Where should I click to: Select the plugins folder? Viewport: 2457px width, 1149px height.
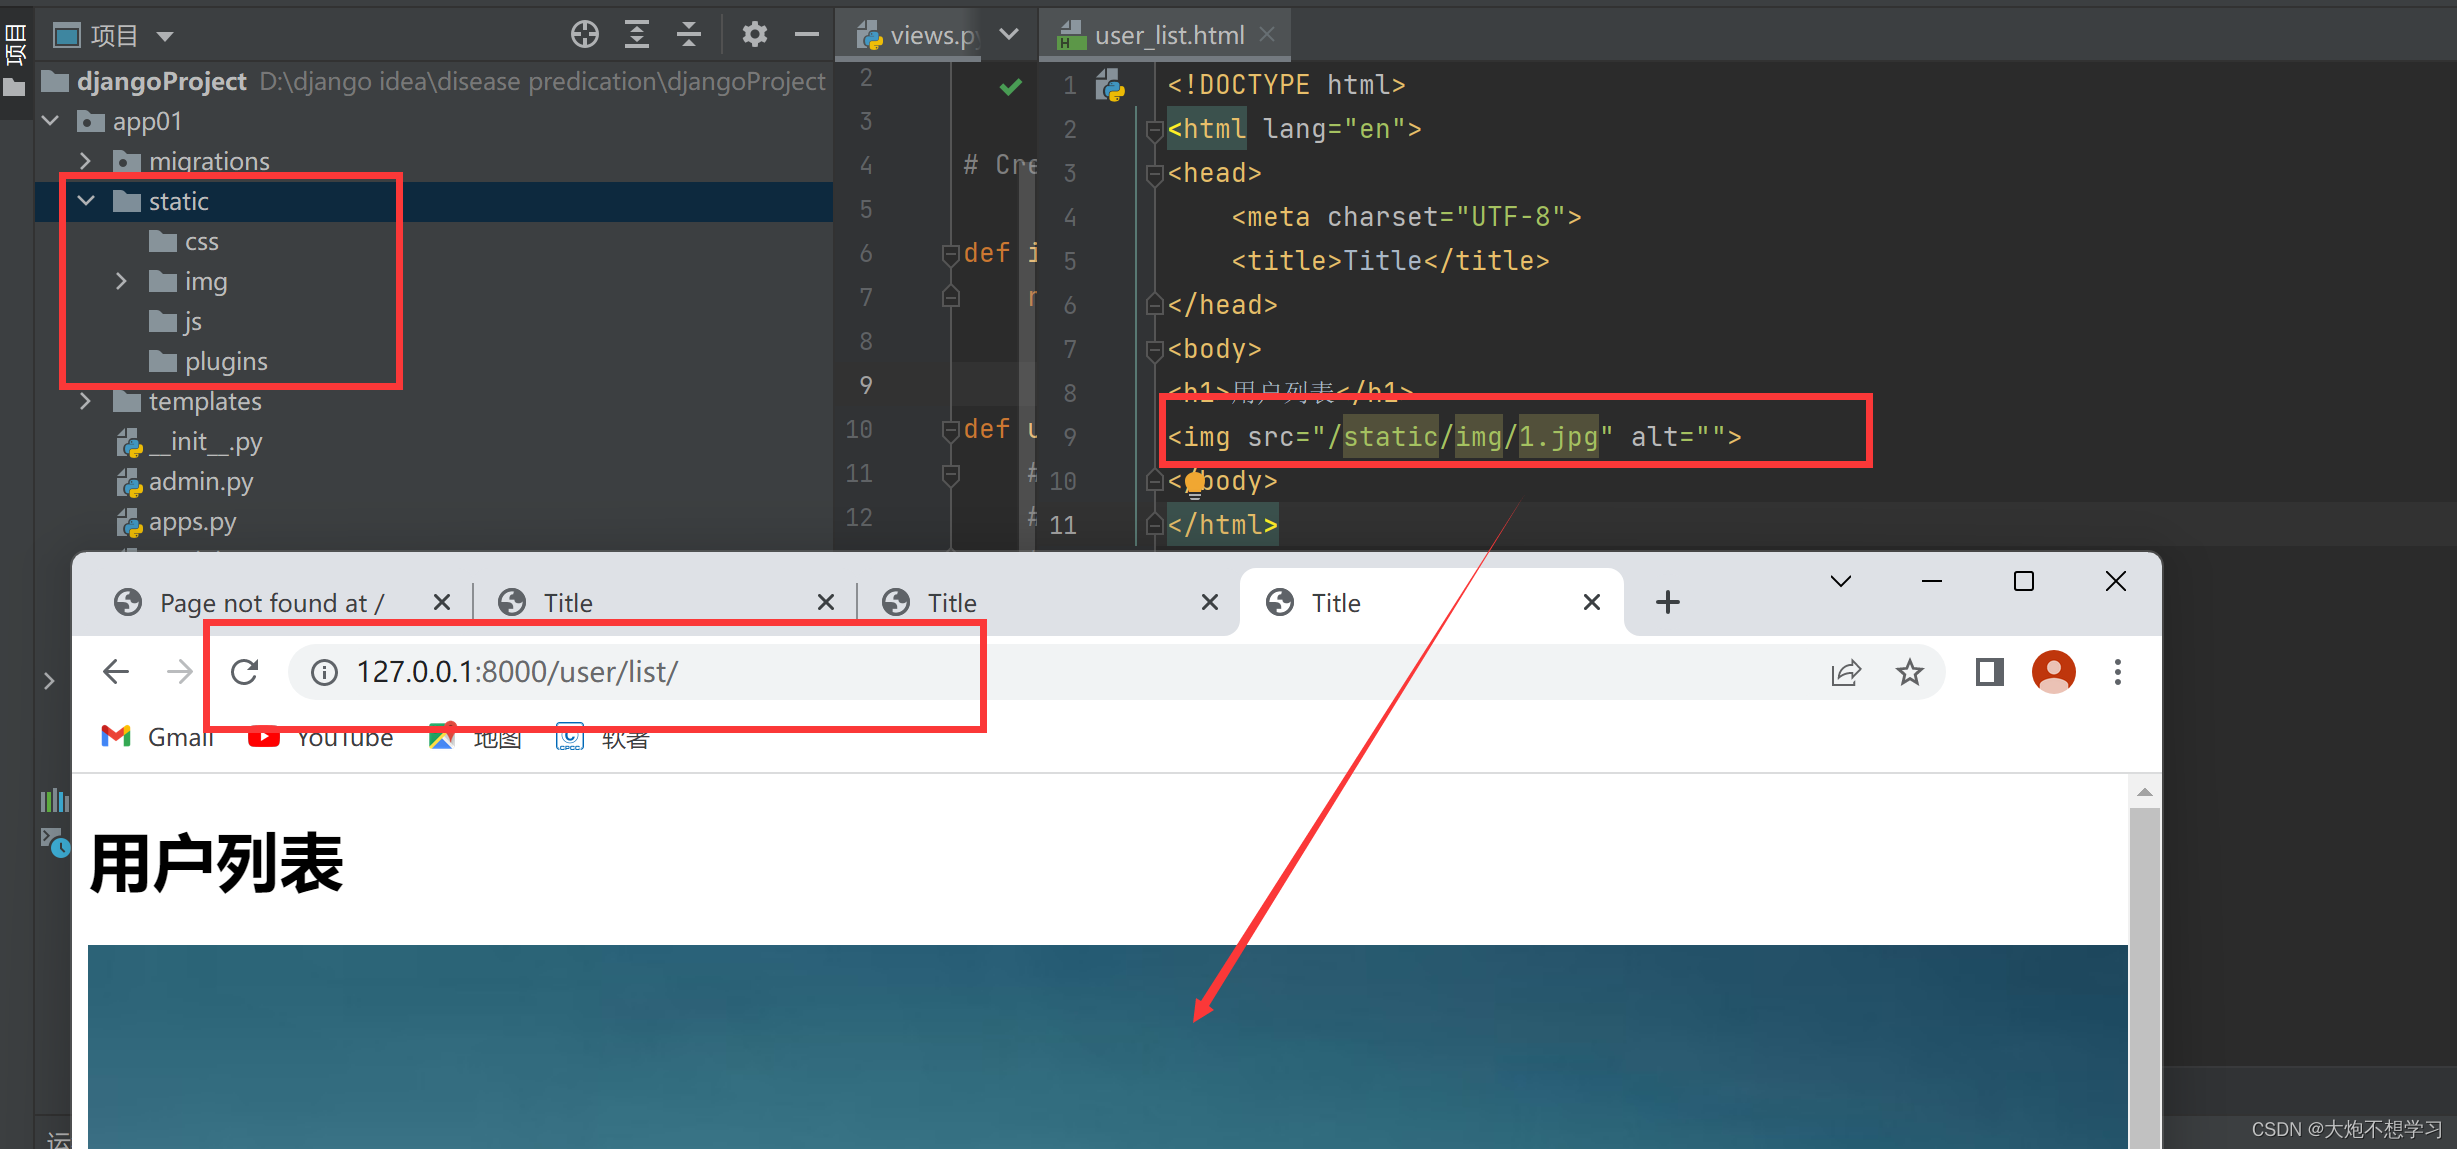click(208, 361)
